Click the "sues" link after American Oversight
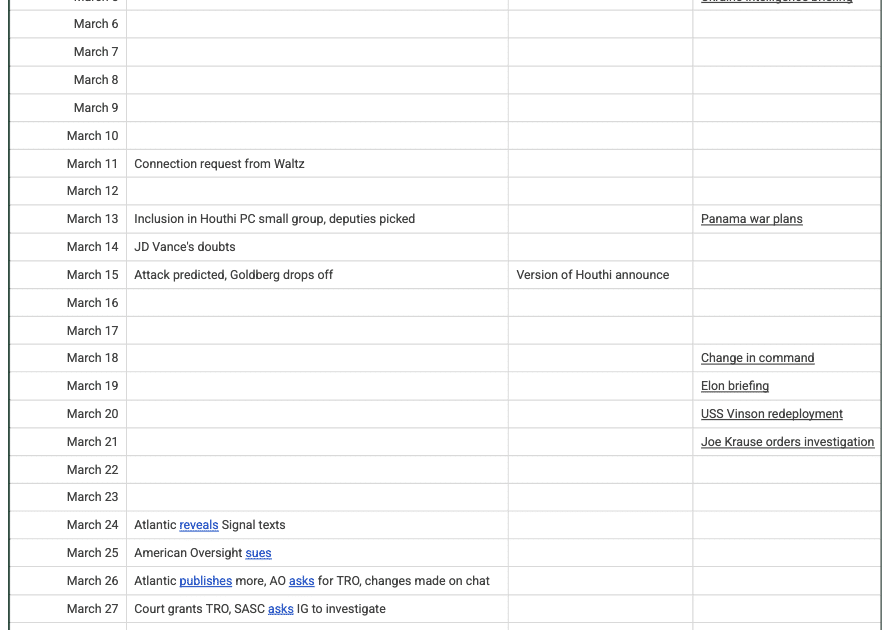Image resolution: width=896 pixels, height=630 pixels. pos(258,553)
